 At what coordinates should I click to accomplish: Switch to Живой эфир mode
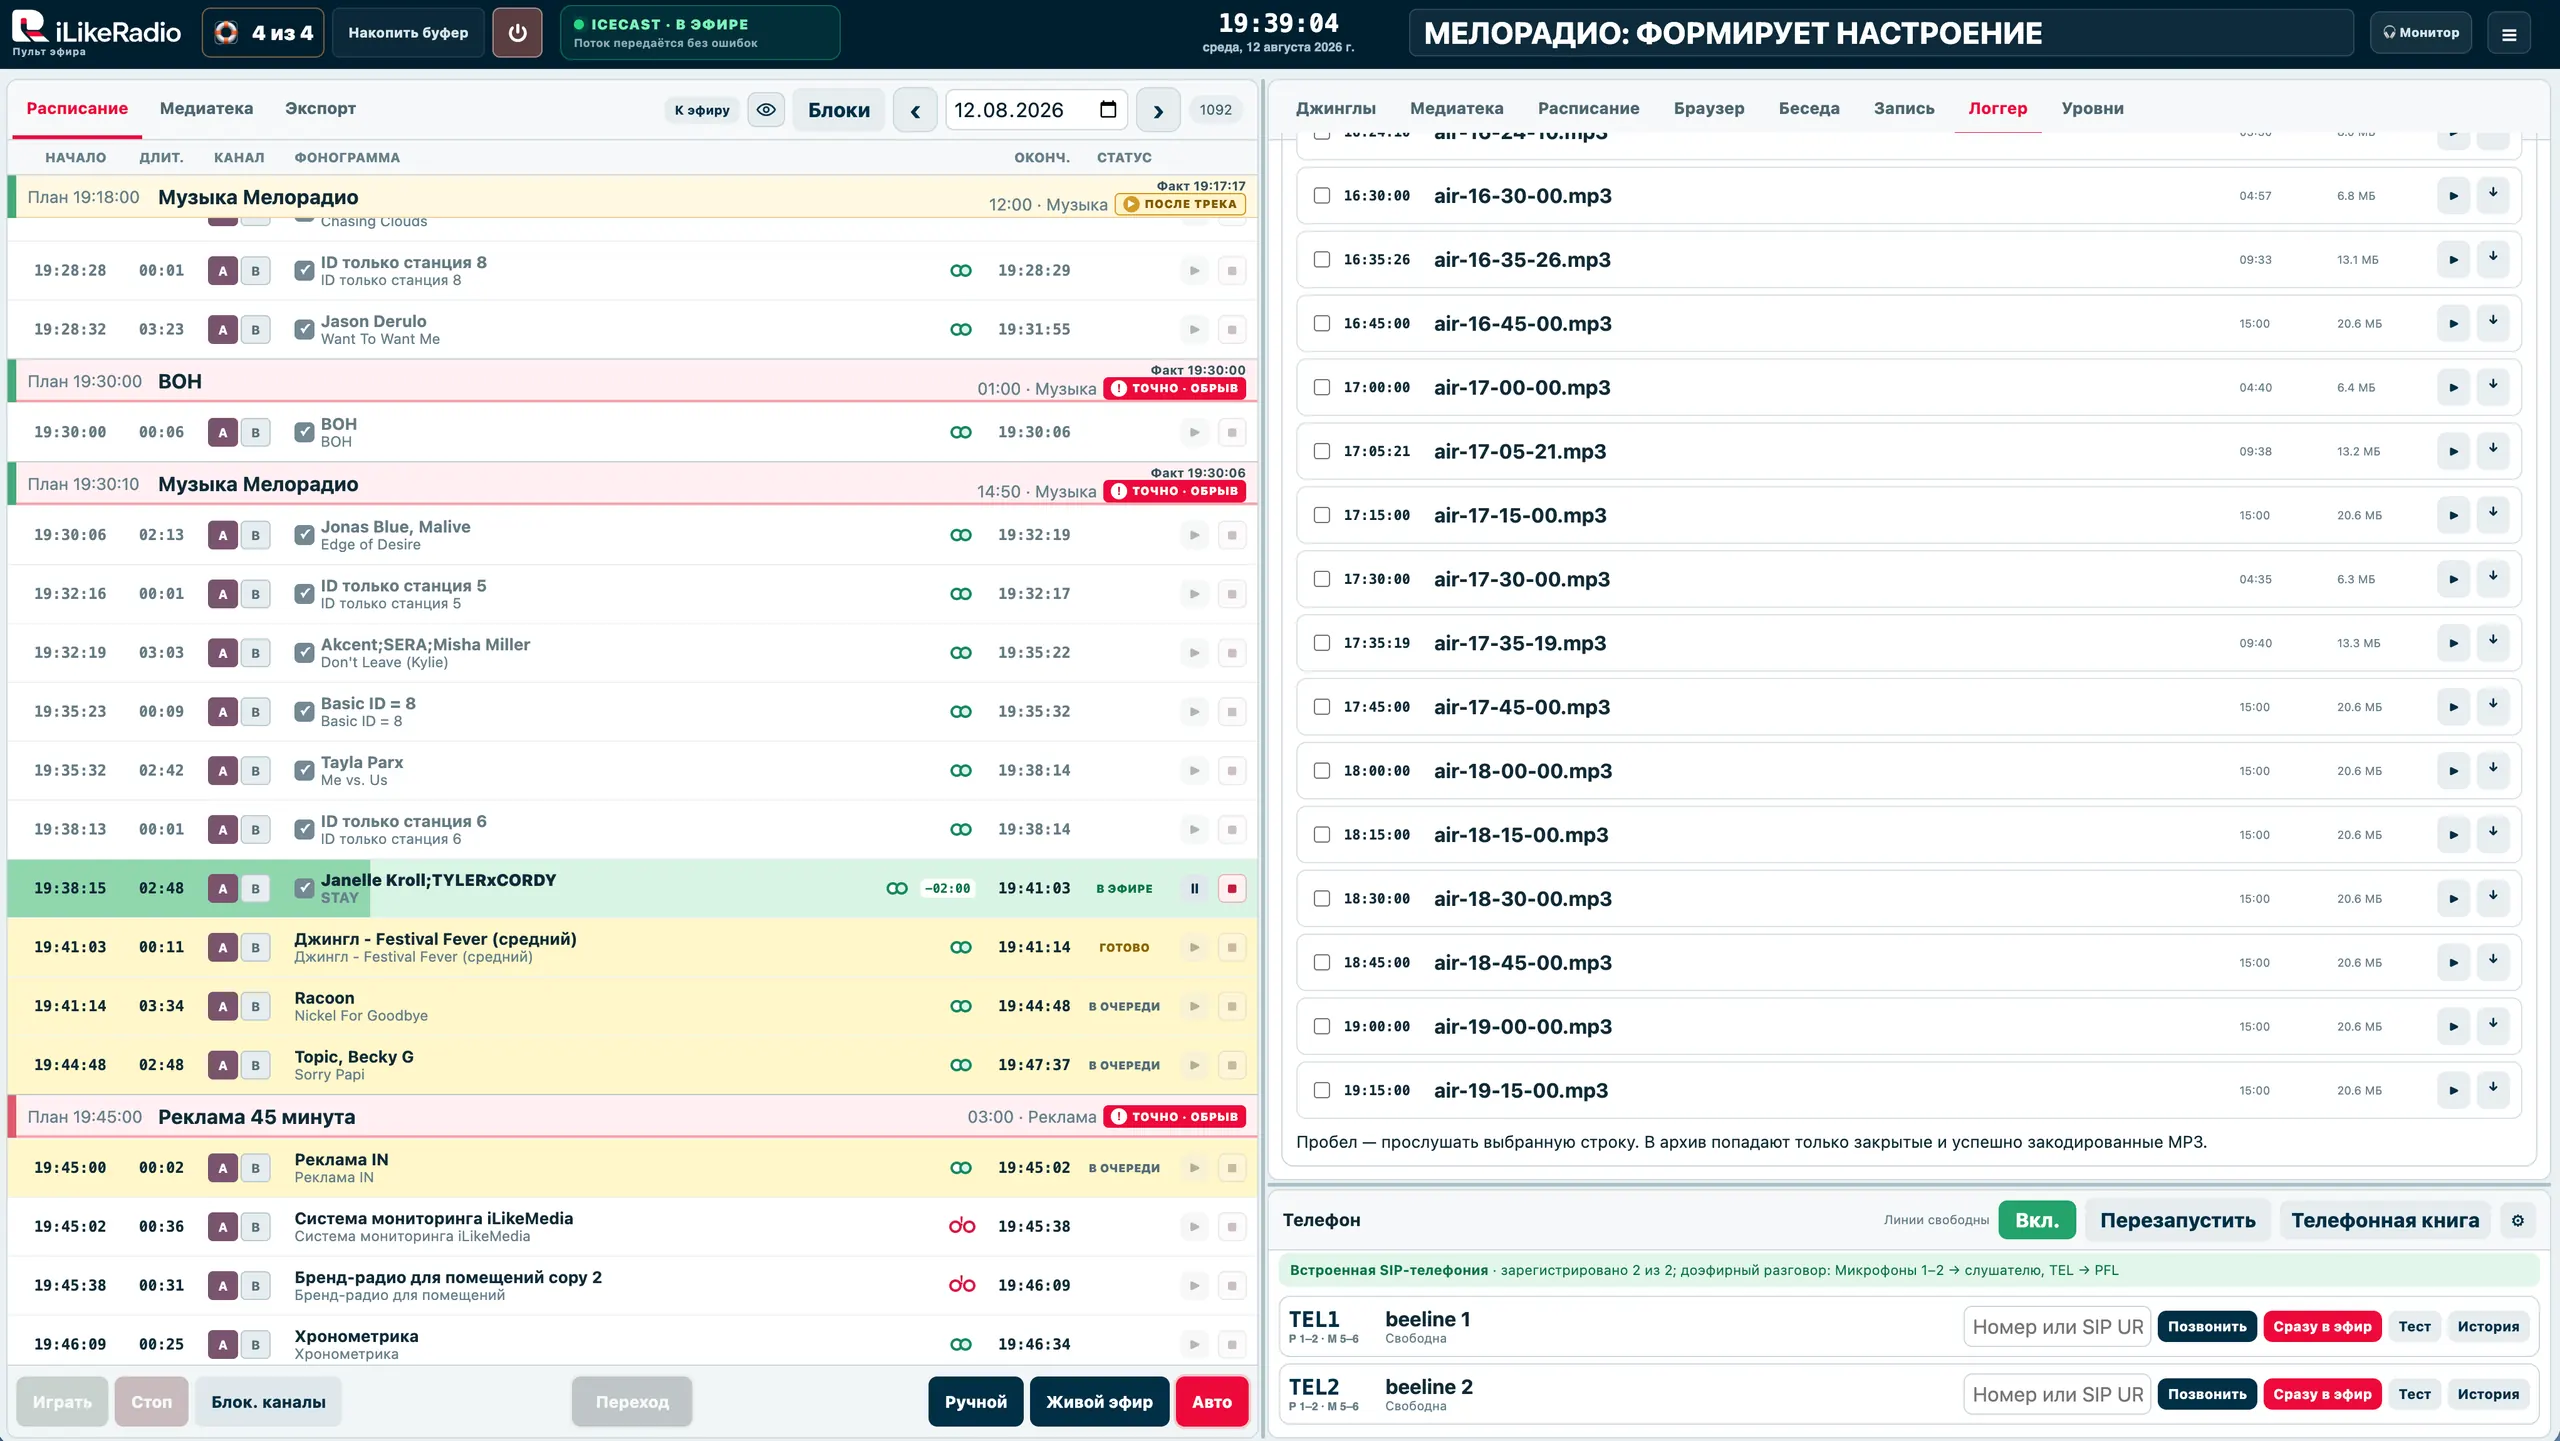tap(1099, 1402)
